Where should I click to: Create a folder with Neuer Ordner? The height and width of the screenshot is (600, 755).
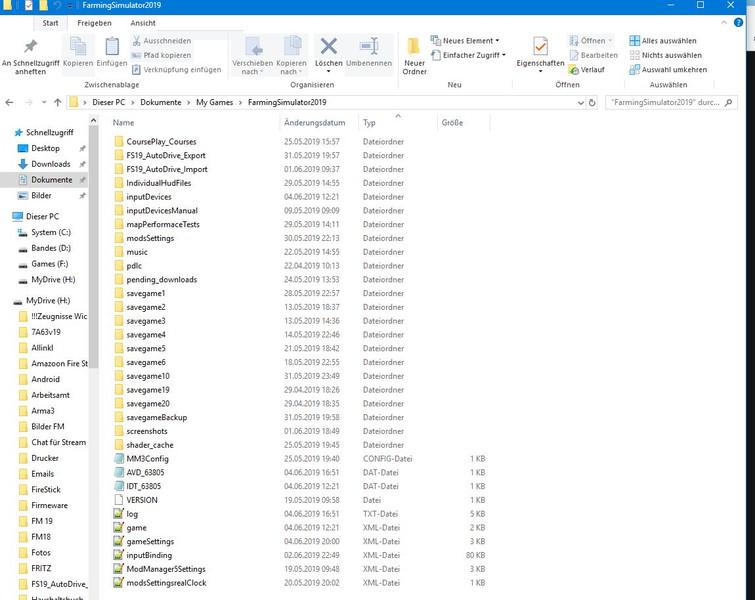[414, 54]
